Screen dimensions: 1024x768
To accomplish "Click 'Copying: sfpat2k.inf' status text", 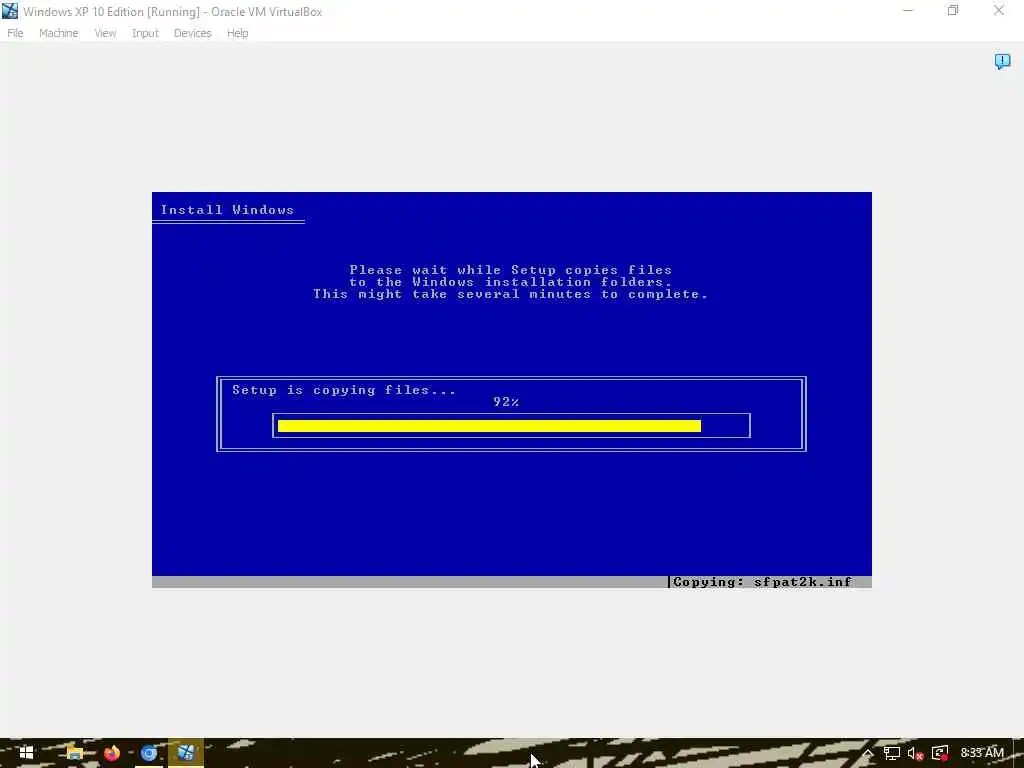I will 762,582.
